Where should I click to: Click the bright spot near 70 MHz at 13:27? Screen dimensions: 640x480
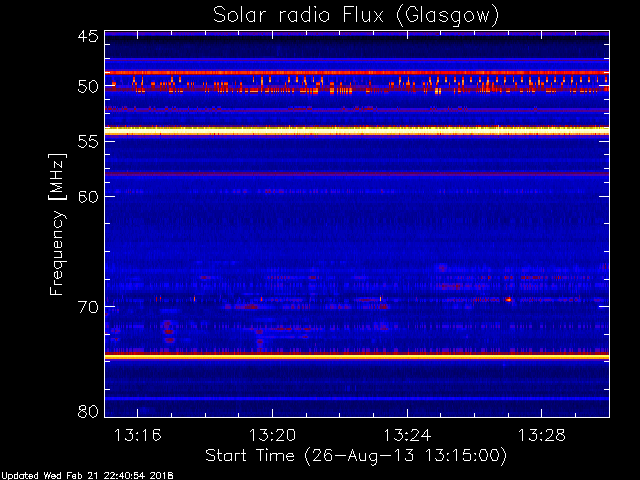[508, 300]
